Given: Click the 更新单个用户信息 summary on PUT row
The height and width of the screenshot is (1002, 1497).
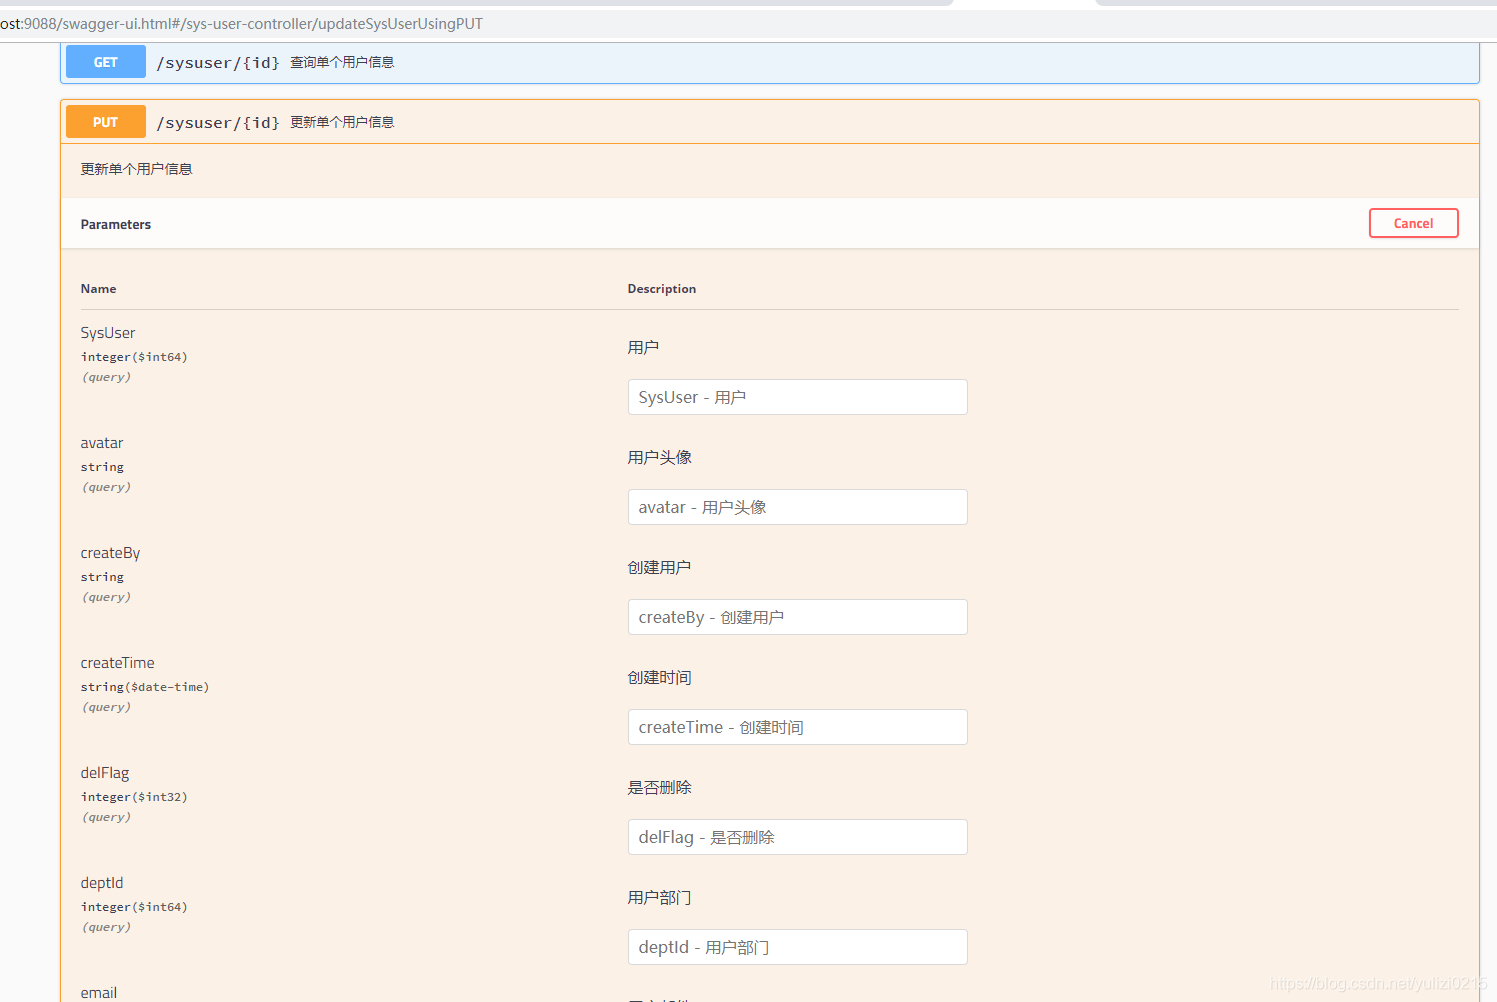Looking at the screenshot, I should coord(342,122).
